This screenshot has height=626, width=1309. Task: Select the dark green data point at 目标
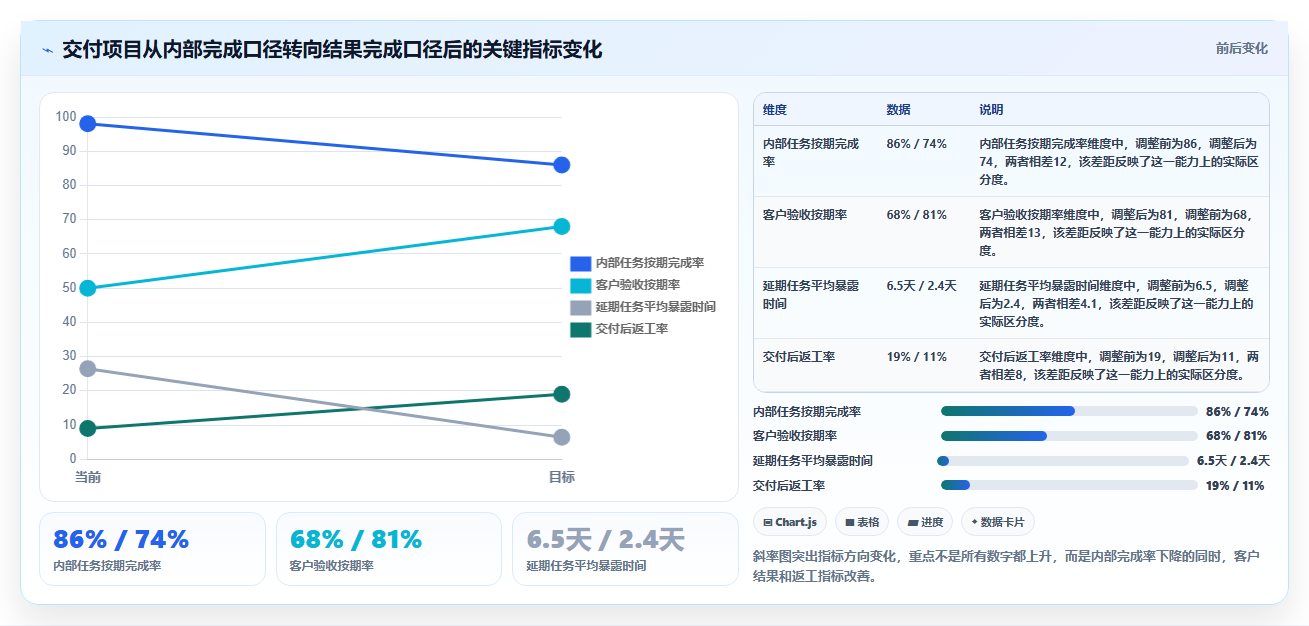562,394
